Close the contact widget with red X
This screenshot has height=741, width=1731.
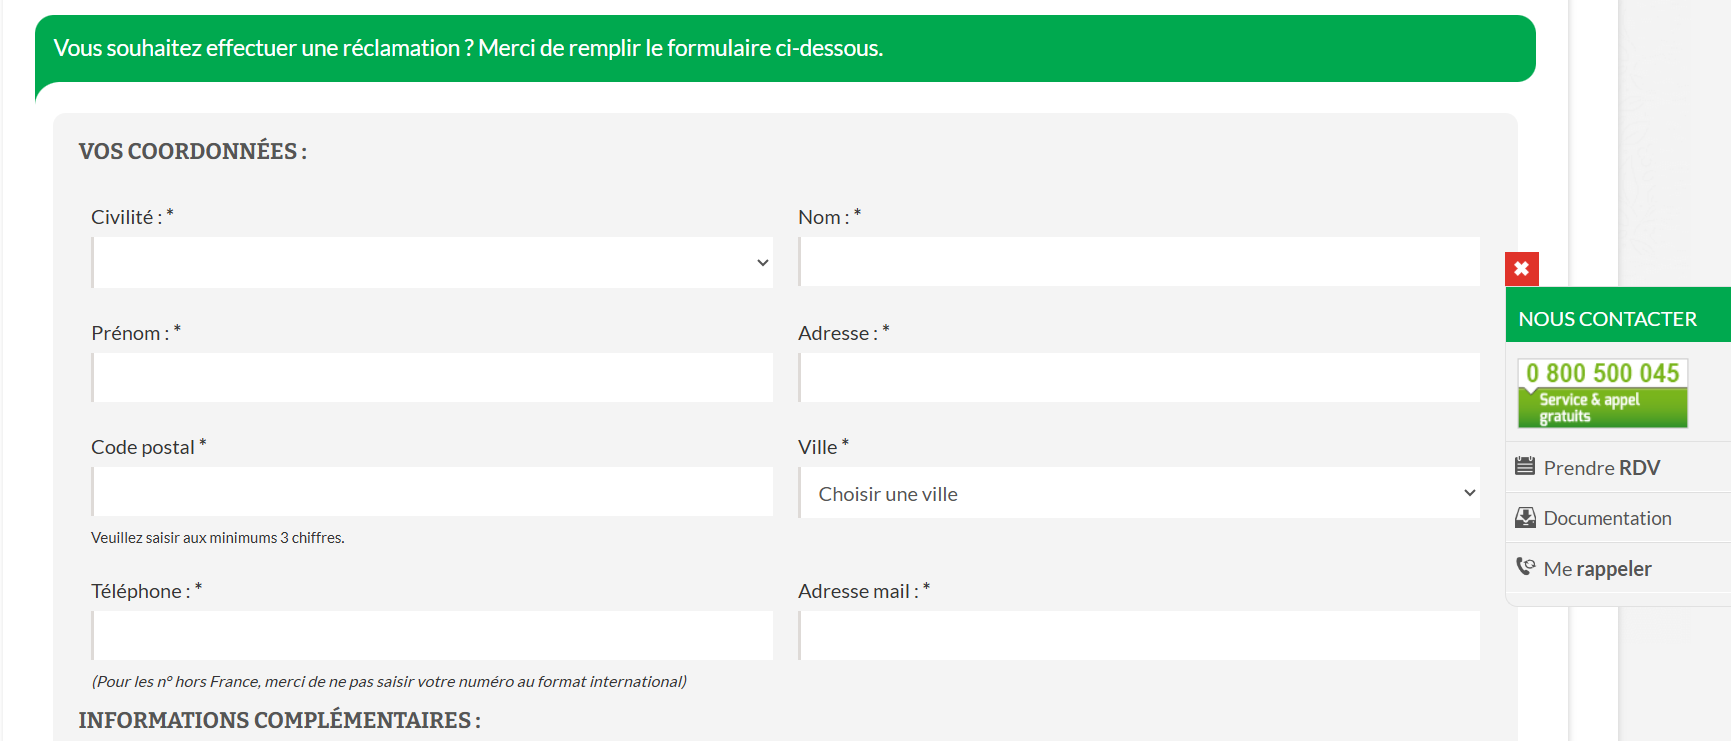[1521, 269]
